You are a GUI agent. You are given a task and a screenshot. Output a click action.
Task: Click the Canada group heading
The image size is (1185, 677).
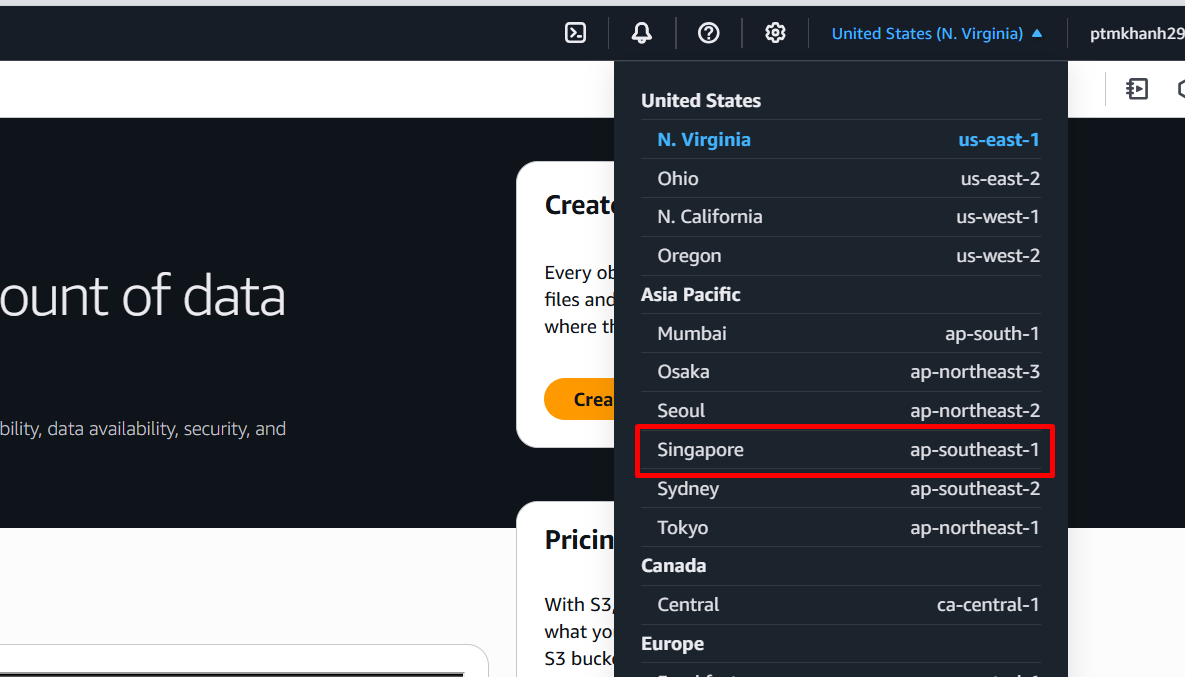point(673,566)
